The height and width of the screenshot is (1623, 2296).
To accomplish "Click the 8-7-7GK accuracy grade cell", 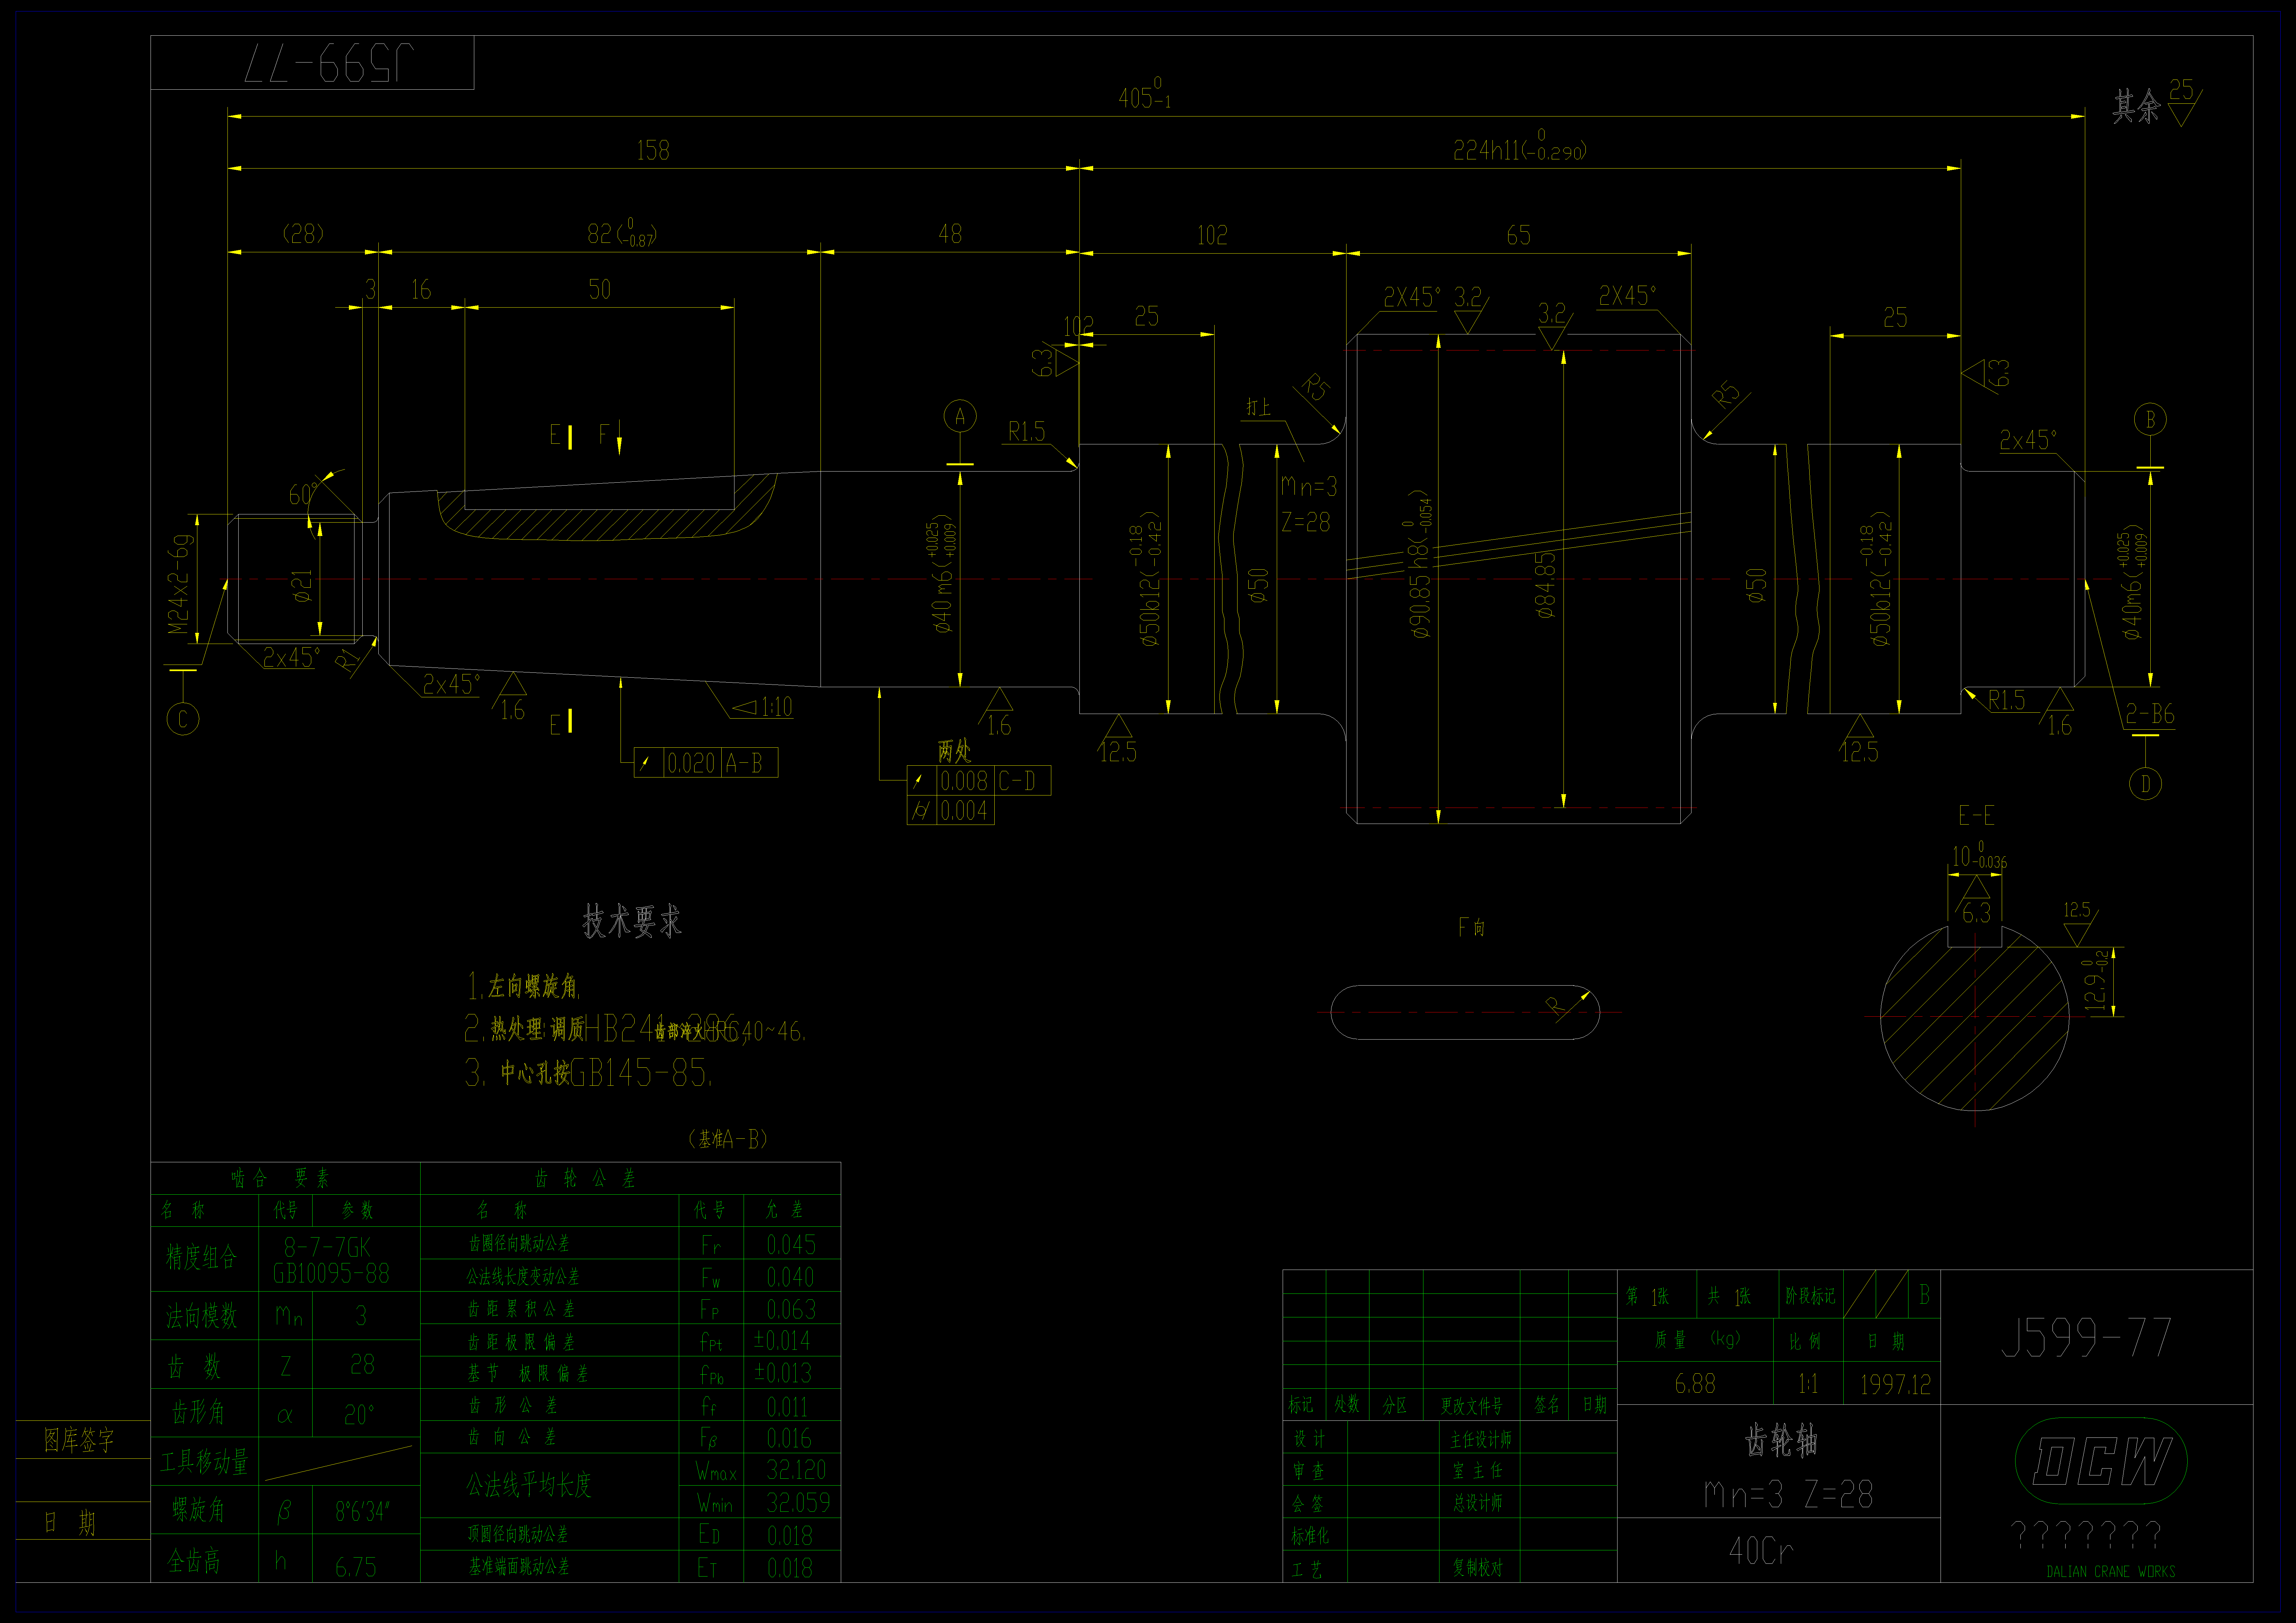I will [x=327, y=1247].
